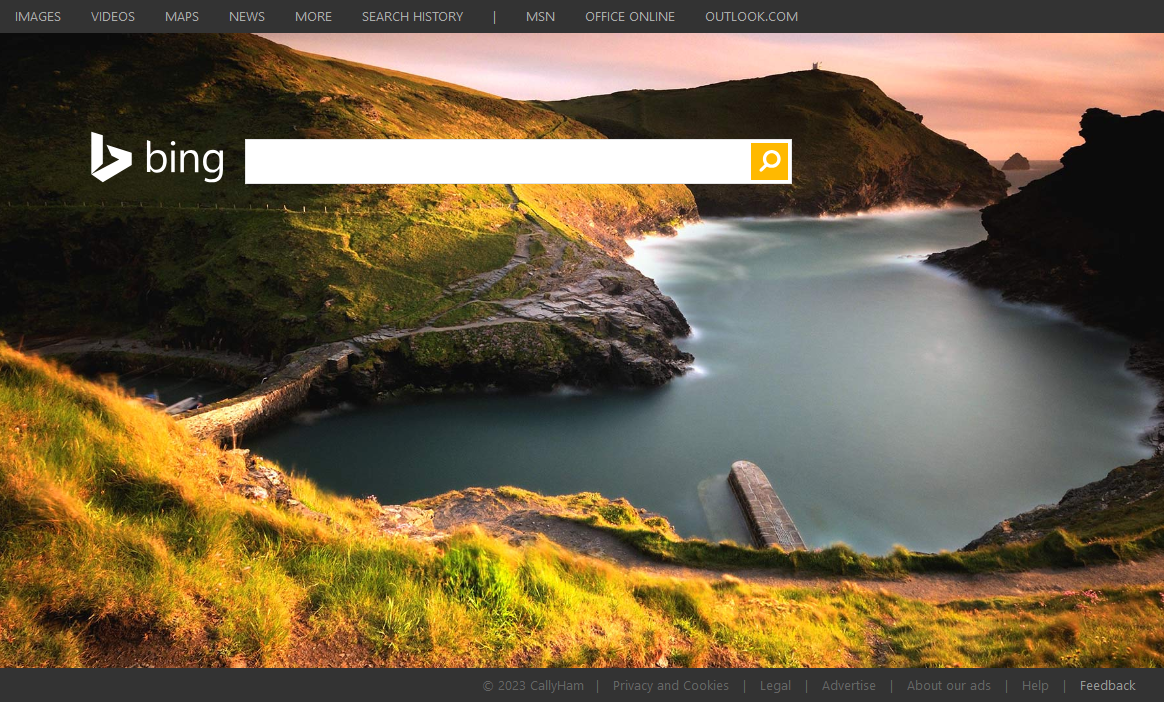The width and height of the screenshot is (1164, 702).
Task: Open the Advertise footer link
Action: click(x=849, y=686)
